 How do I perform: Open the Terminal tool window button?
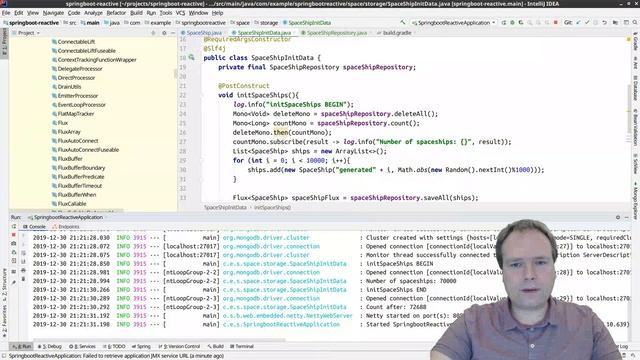[x=242, y=347]
